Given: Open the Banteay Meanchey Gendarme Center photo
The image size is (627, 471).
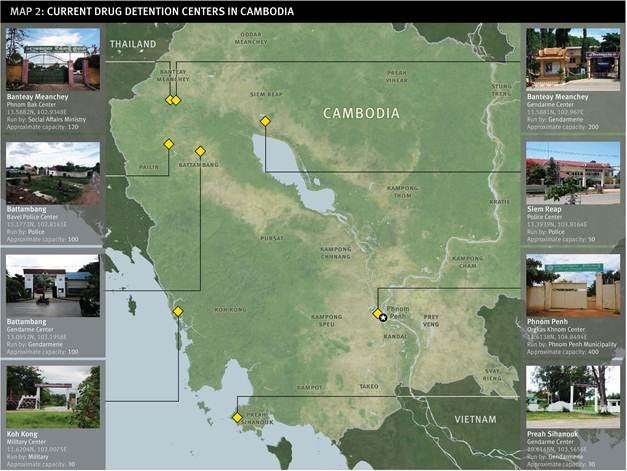Looking at the screenshot, I should pyautogui.click(x=573, y=59).
